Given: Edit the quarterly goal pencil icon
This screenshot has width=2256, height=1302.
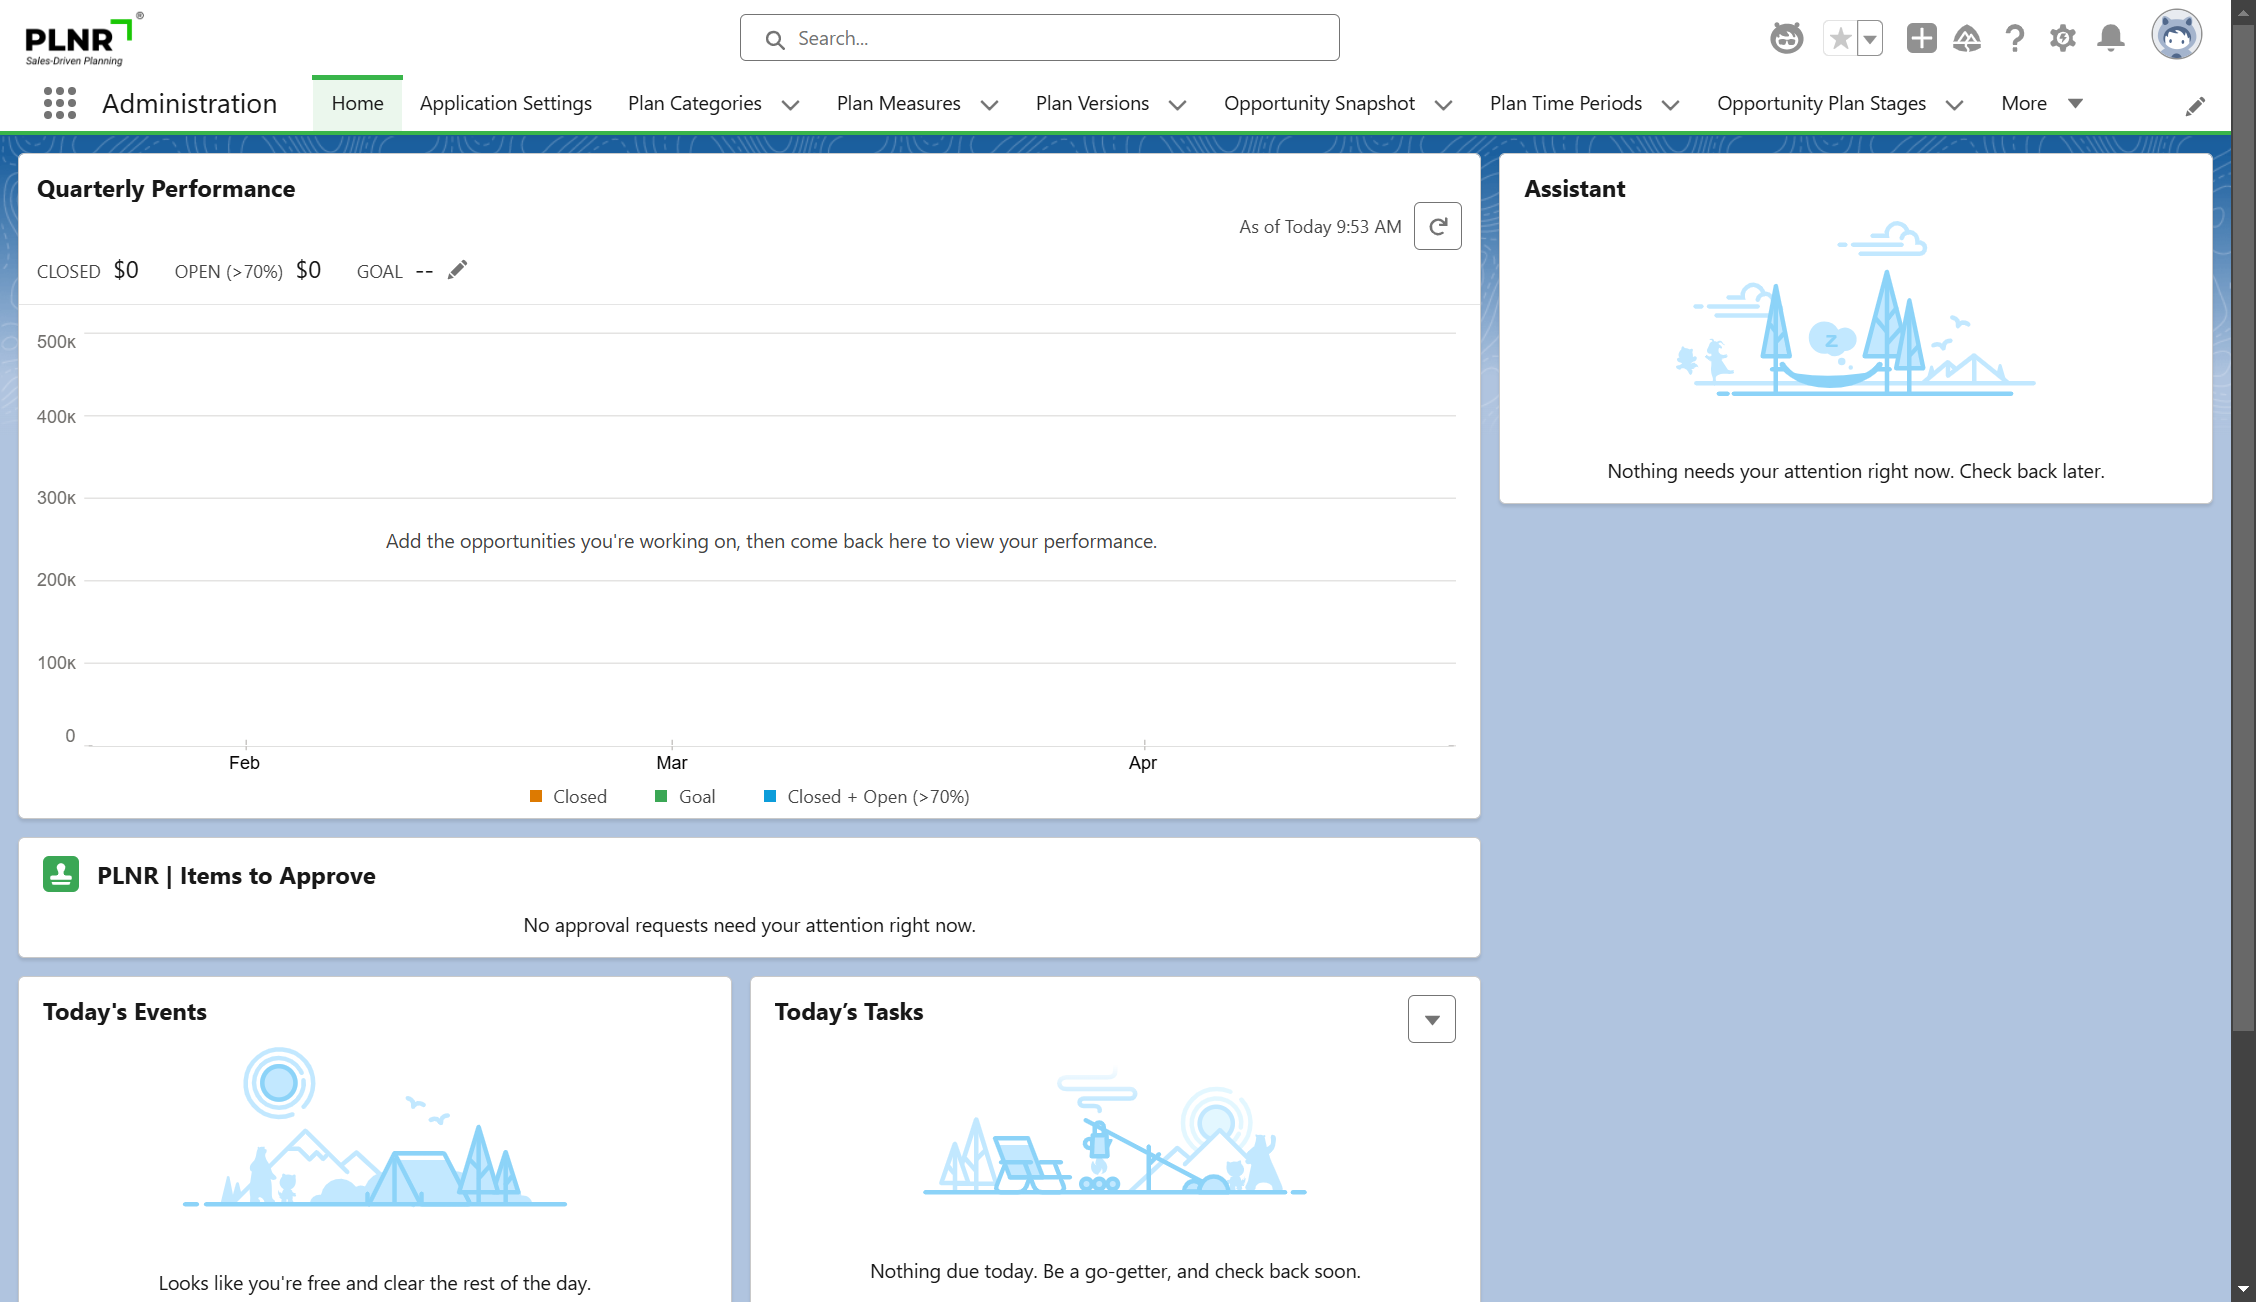Looking at the screenshot, I should click(x=457, y=270).
